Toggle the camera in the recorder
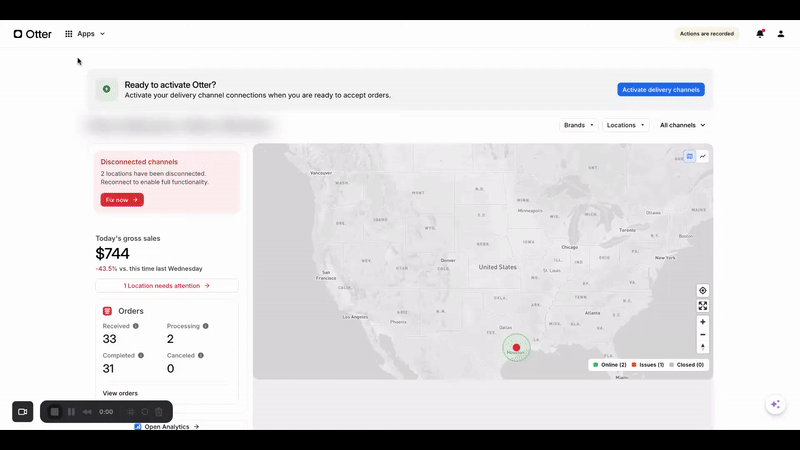The image size is (800, 450). [22, 412]
